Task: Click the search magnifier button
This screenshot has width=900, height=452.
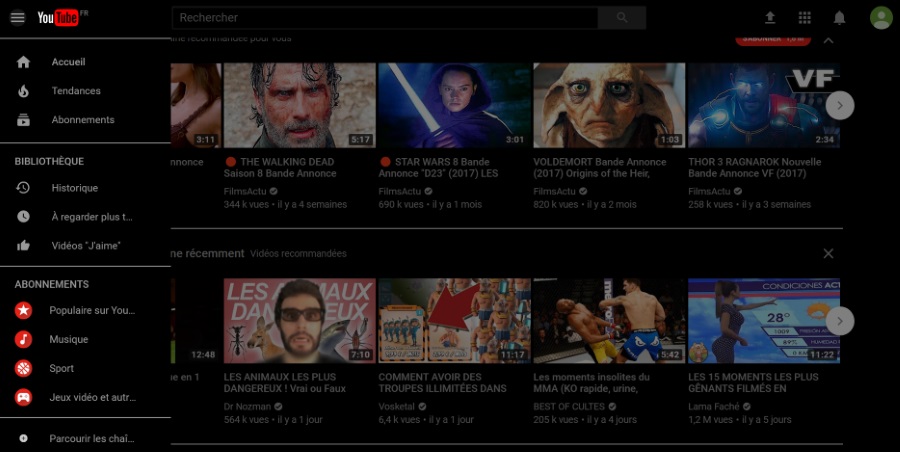Action: click(x=622, y=17)
